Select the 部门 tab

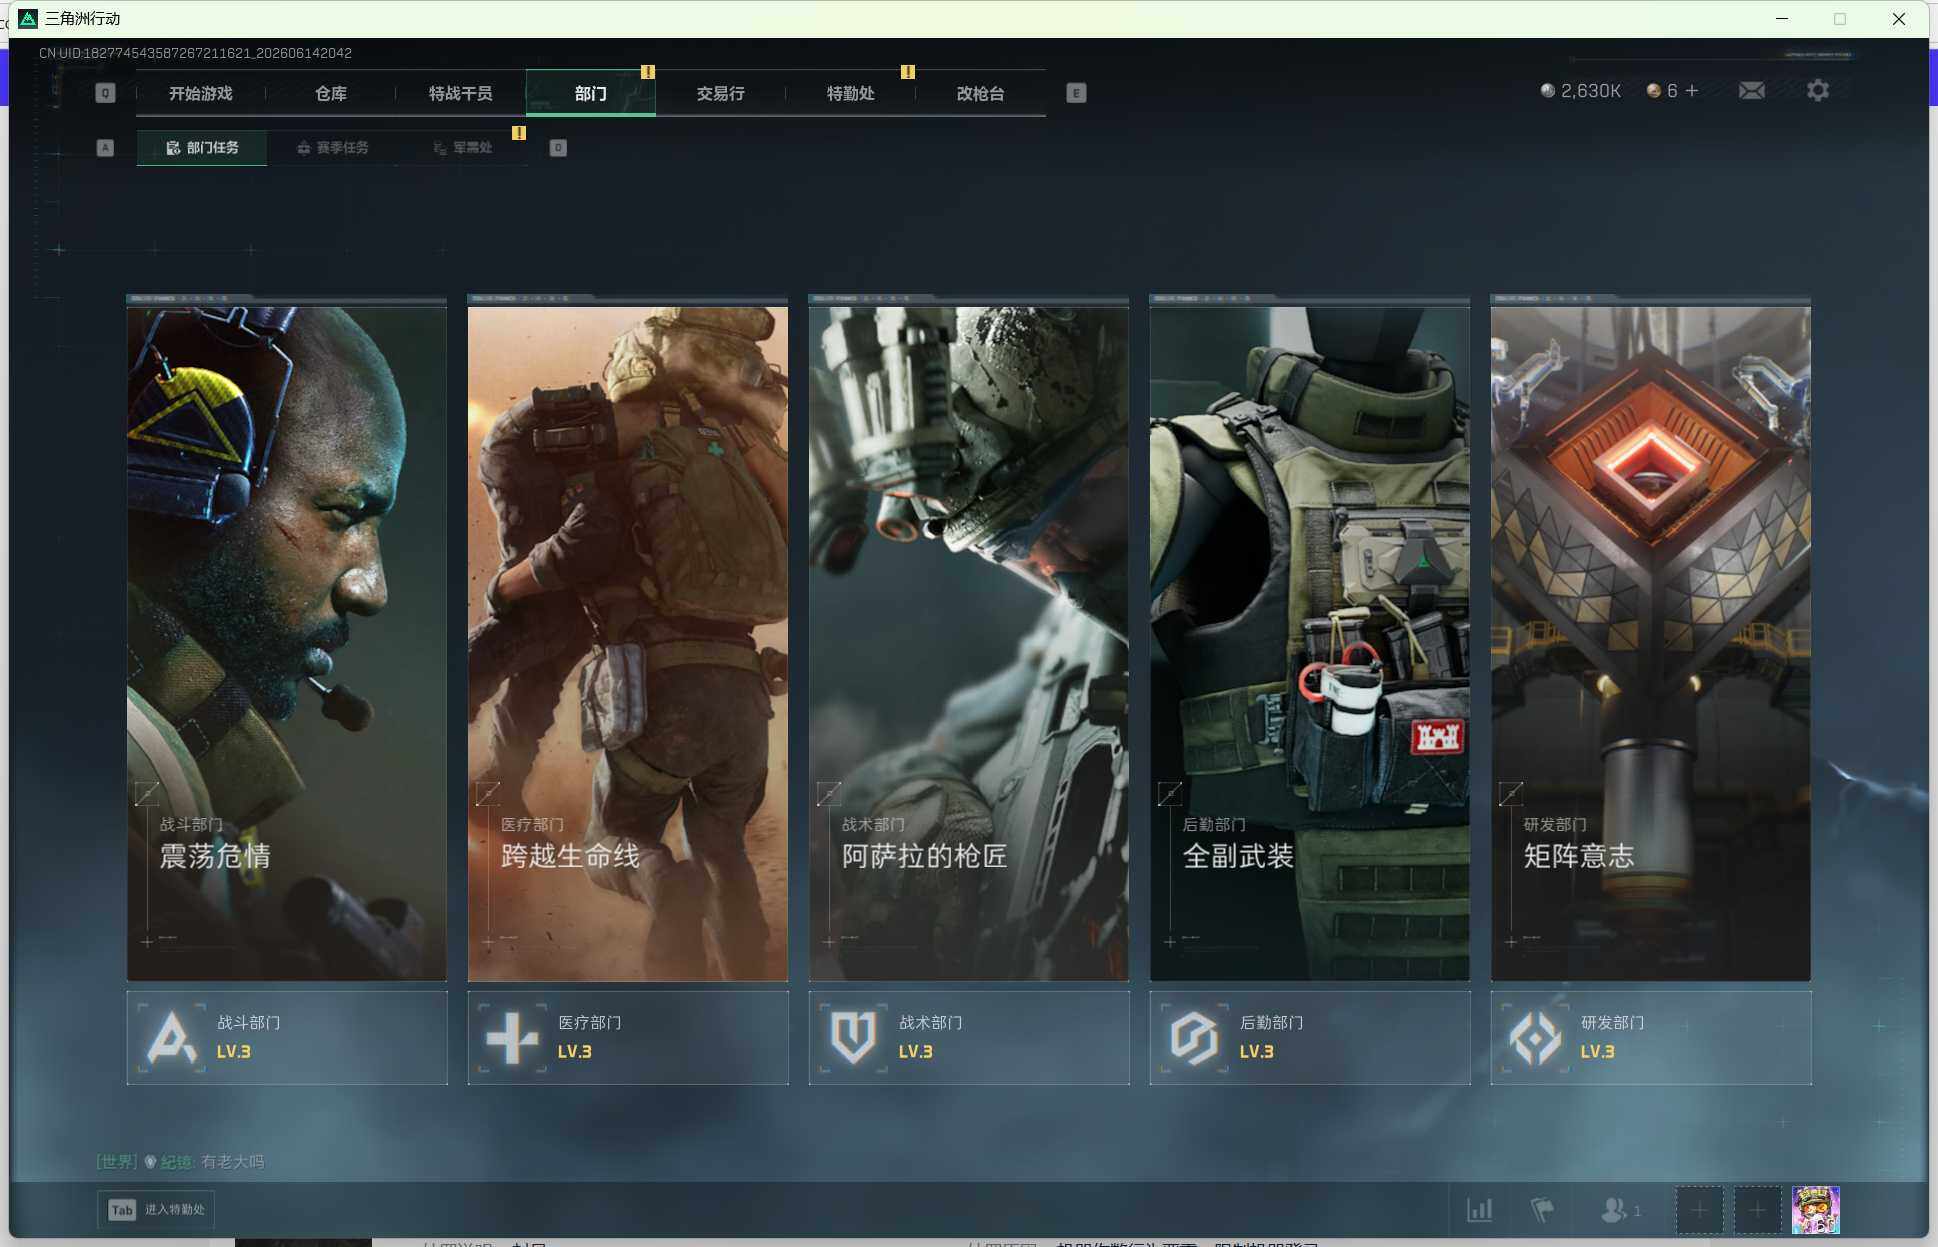click(590, 93)
